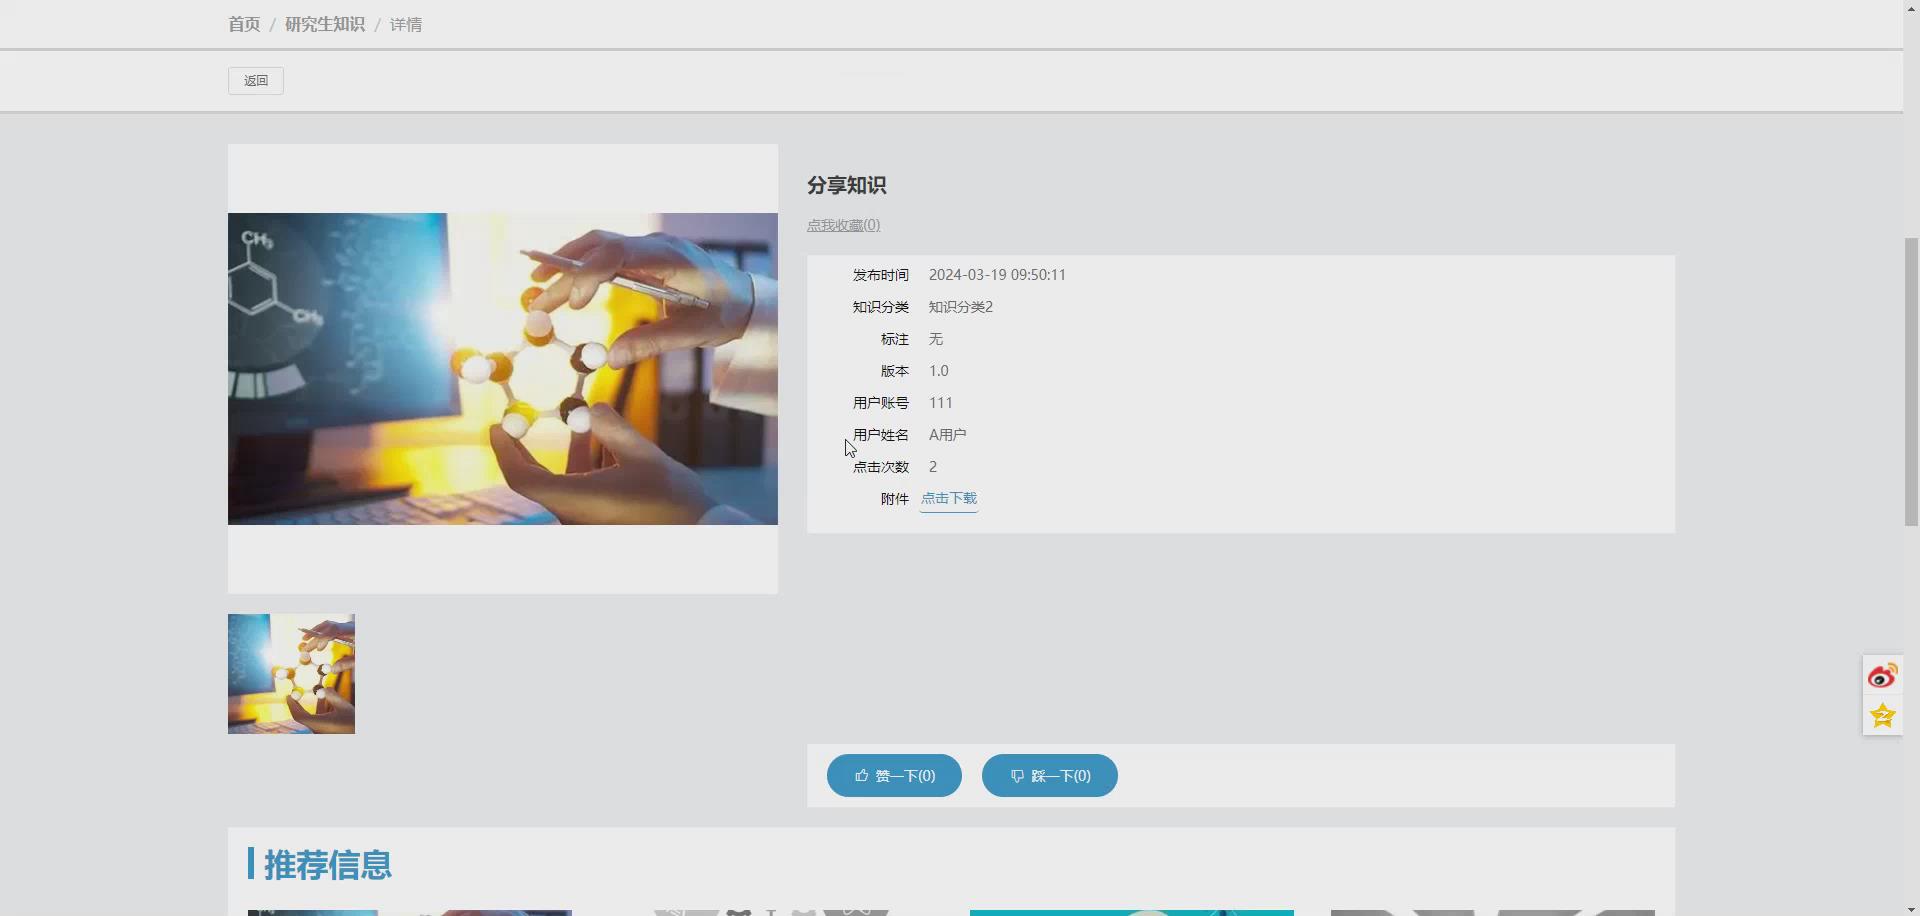Click the thumbs-down icon on 踩一下 button
The image size is (1920, 916).
[x=1017, y=775]
